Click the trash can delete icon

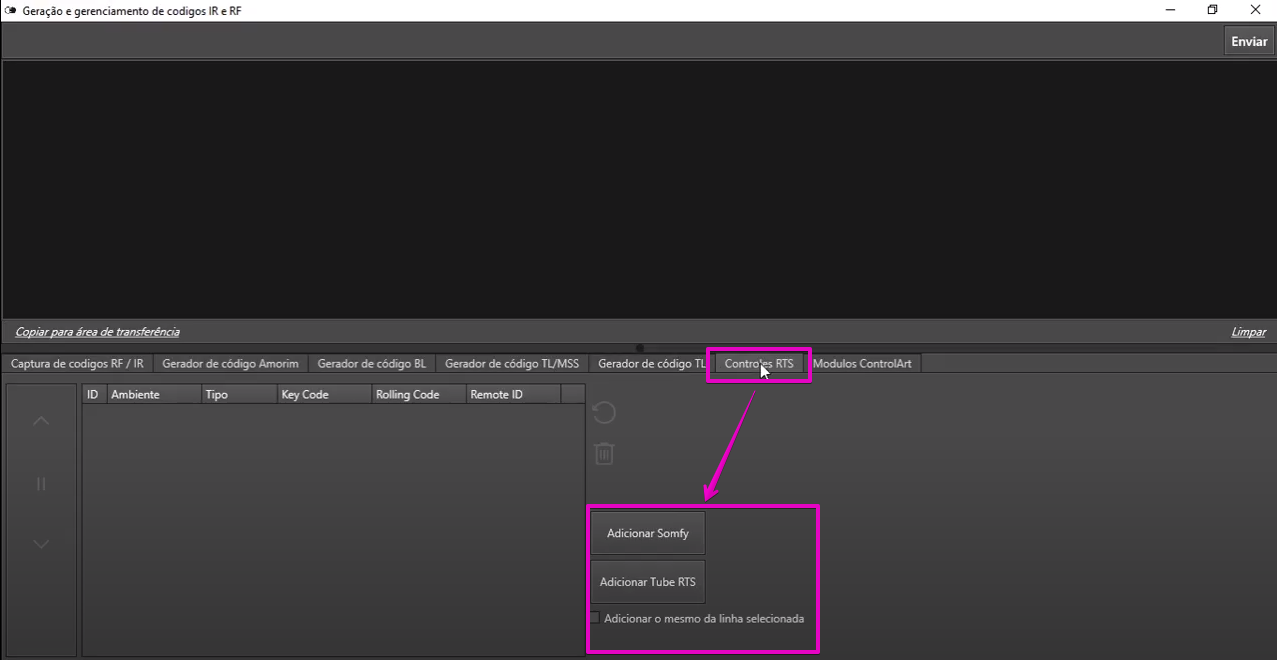coord(604,453)
